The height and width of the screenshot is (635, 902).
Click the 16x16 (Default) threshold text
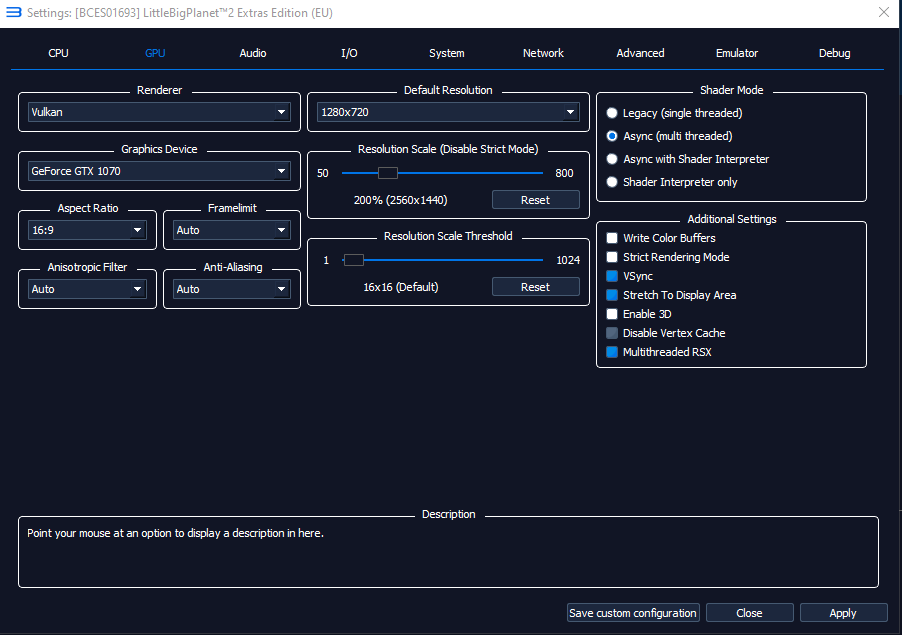(400, 287)
